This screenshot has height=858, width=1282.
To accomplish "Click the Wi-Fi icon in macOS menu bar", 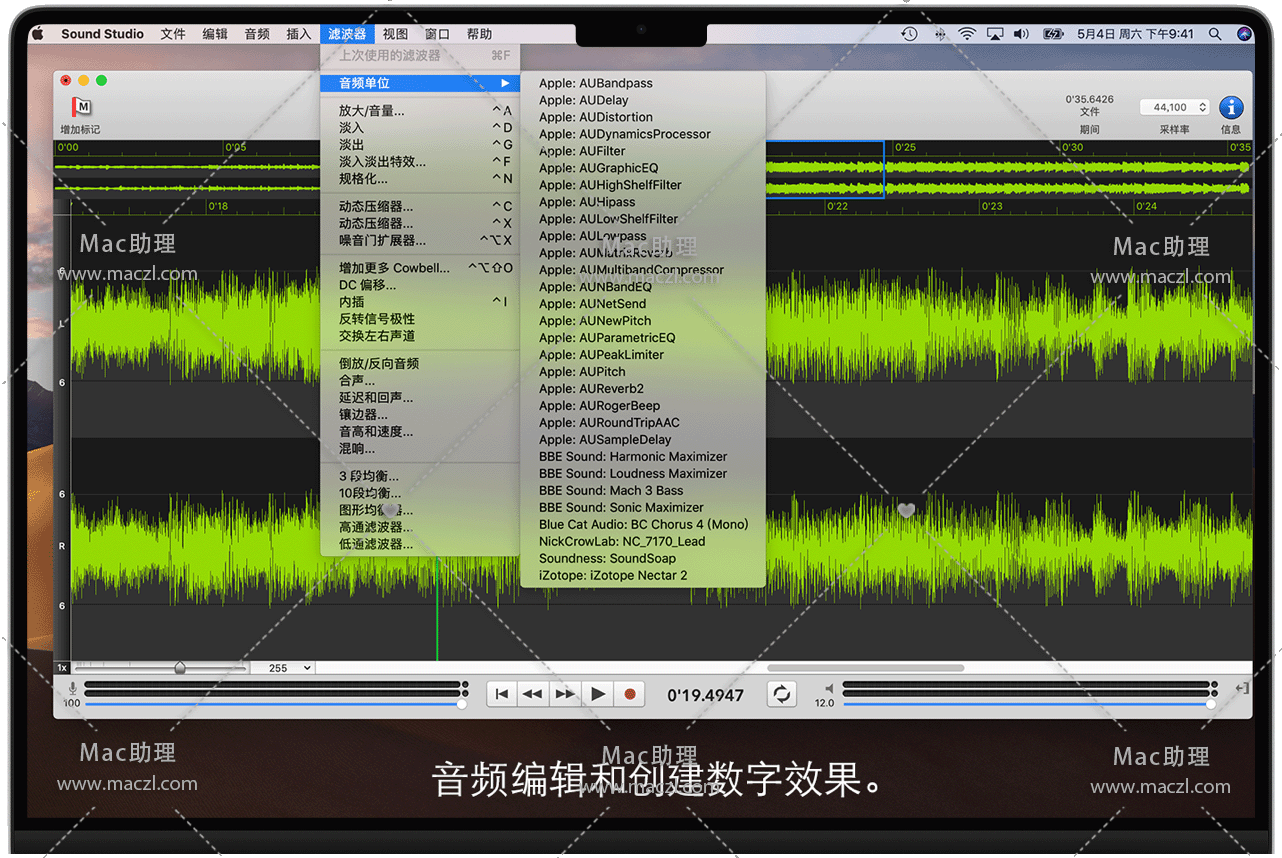I will click(x=966, y=34).
